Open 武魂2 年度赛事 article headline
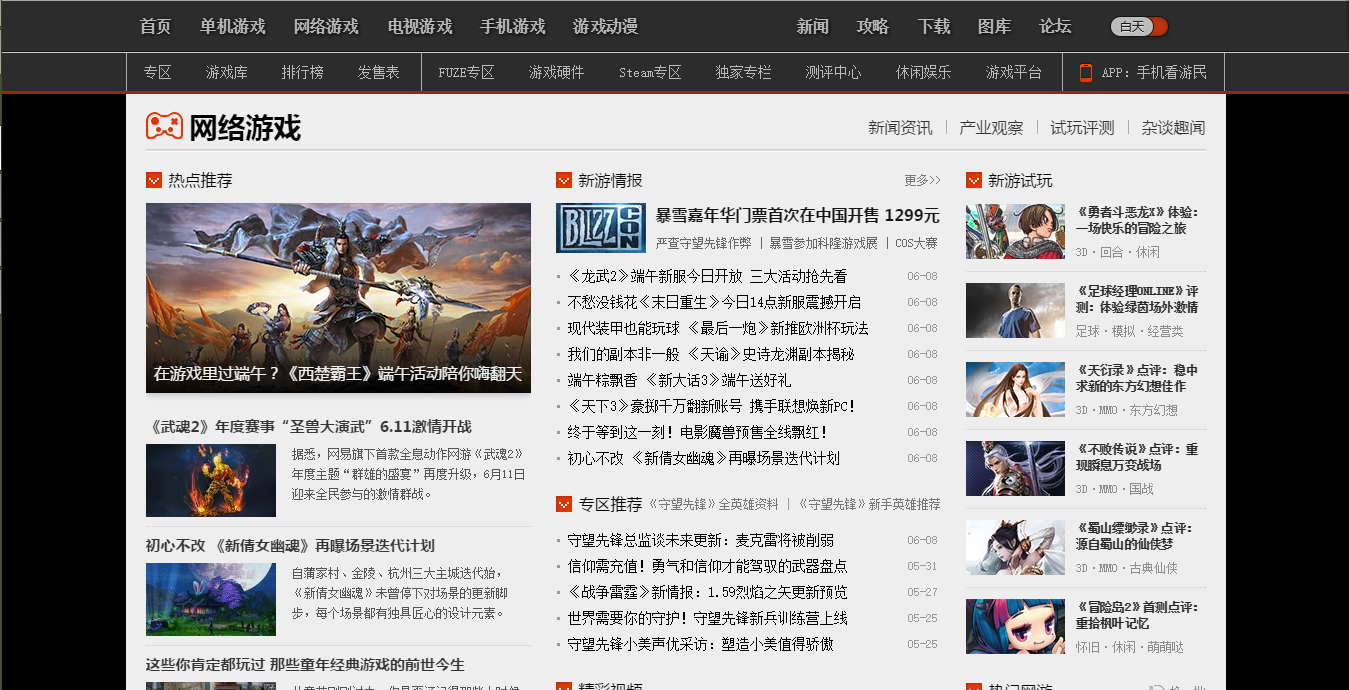Screen dimensions: 1349x690 tap(309, 426)
